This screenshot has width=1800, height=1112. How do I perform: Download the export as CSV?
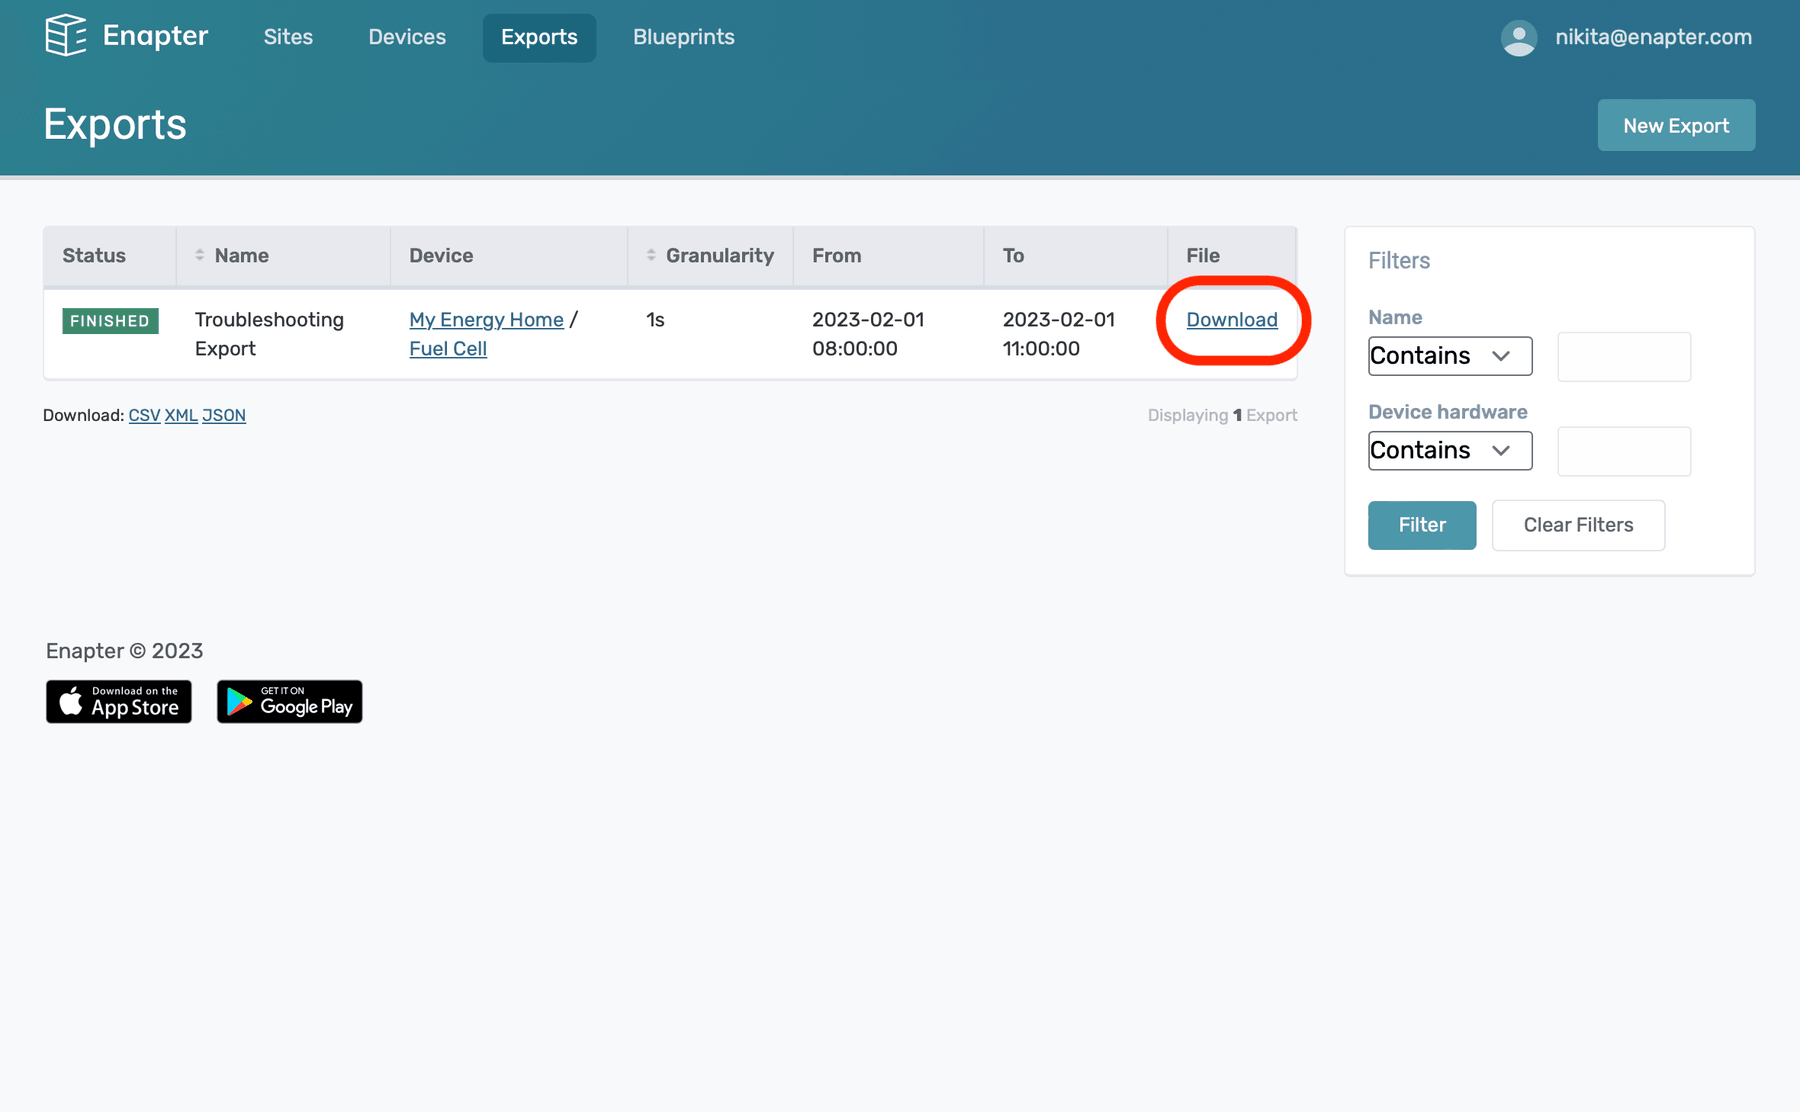point(144,415)
